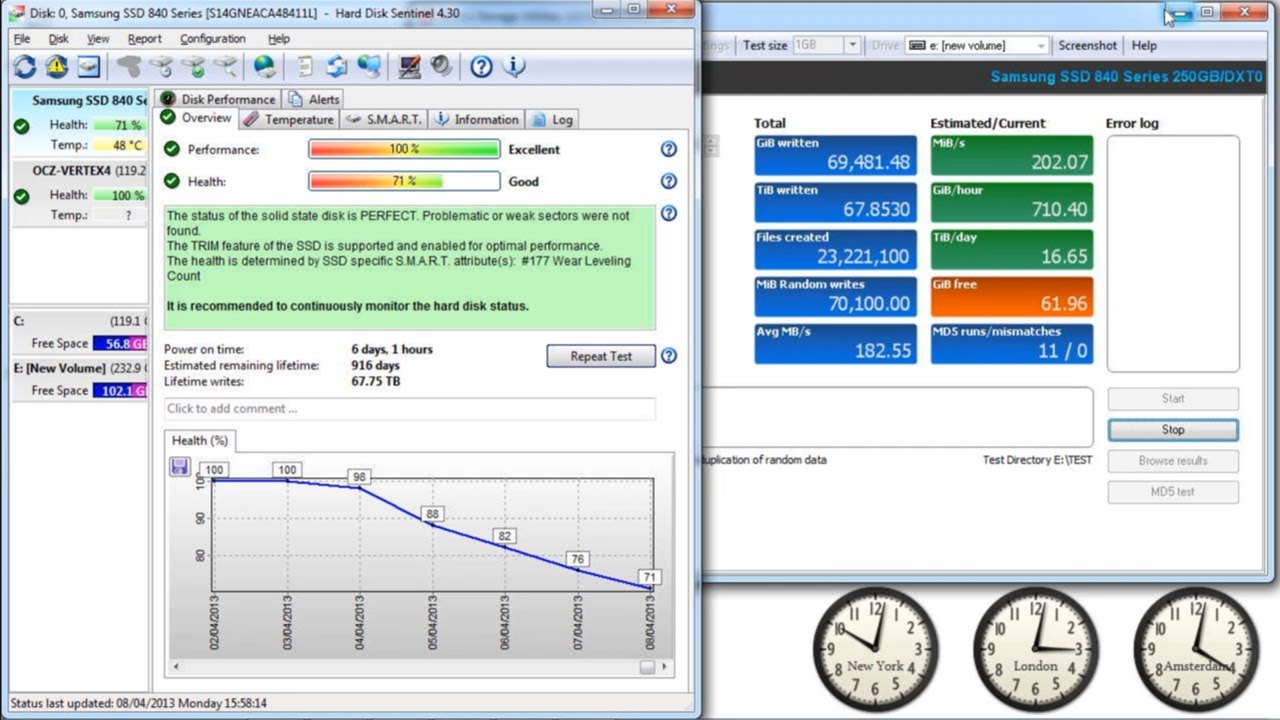Click the London clock gadget
This screenshot has height=720, width=1280.
[1035, 650]
